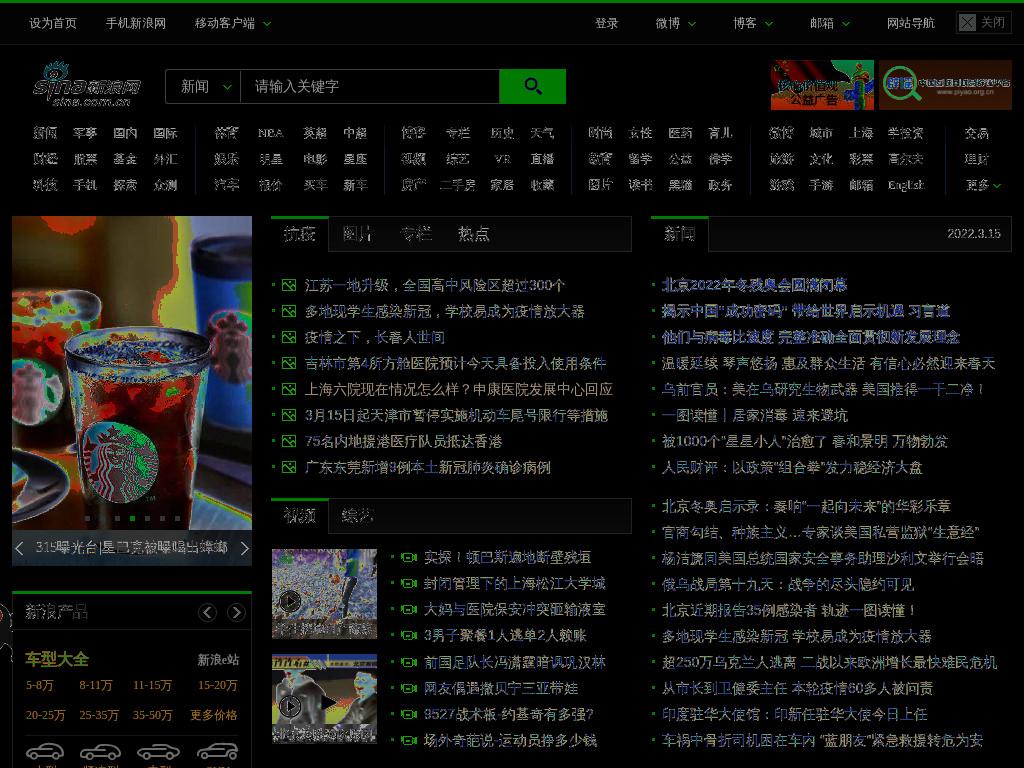Screen dimensions: 1024x768
Task: Open the 车型大全 heading link
Action: (57, 660)
